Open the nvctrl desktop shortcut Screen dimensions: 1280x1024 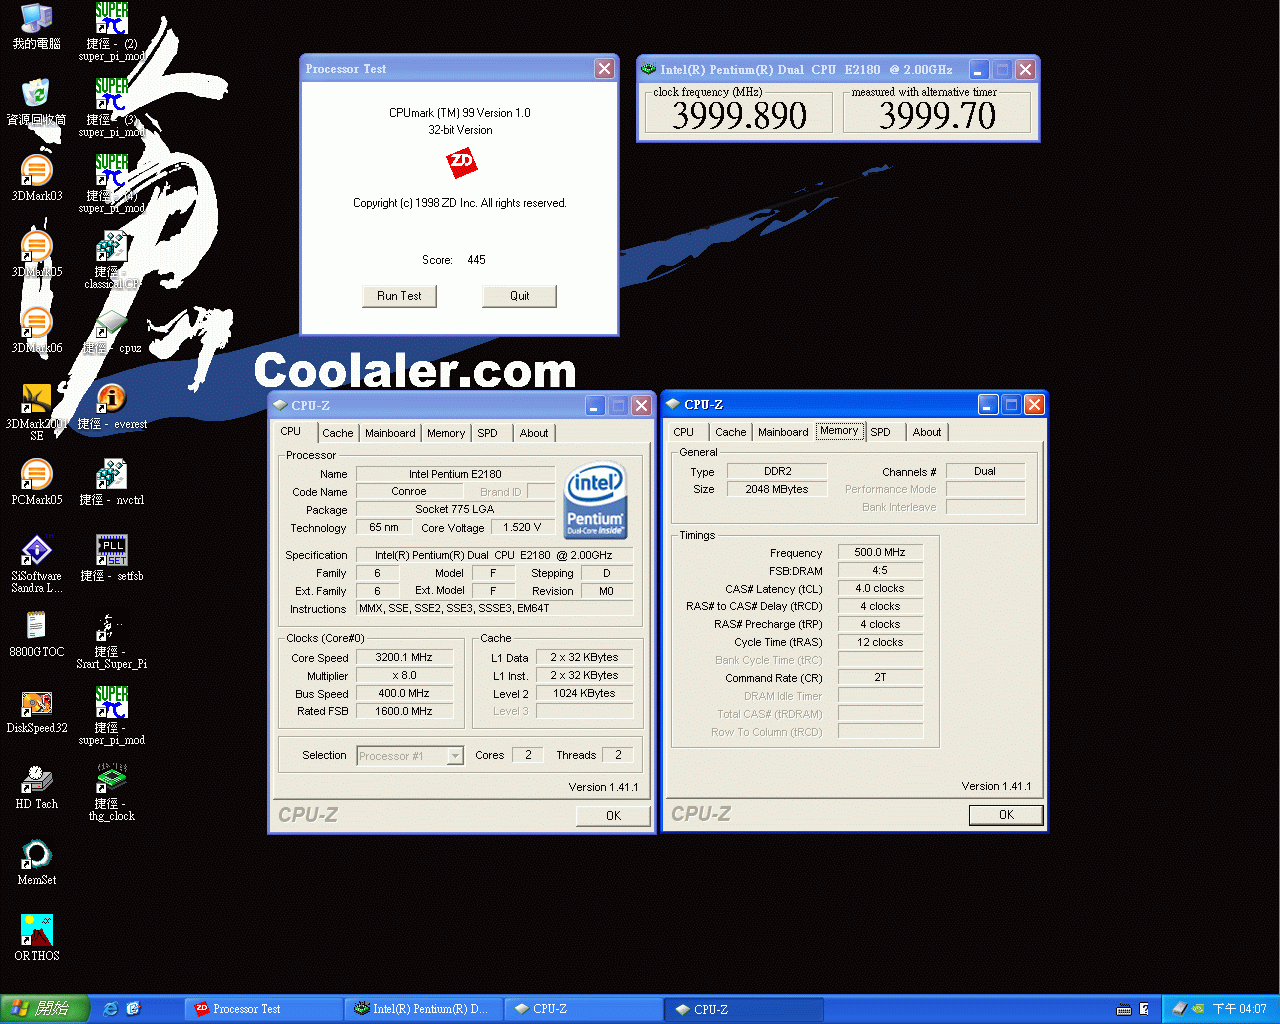click(112, 483)
